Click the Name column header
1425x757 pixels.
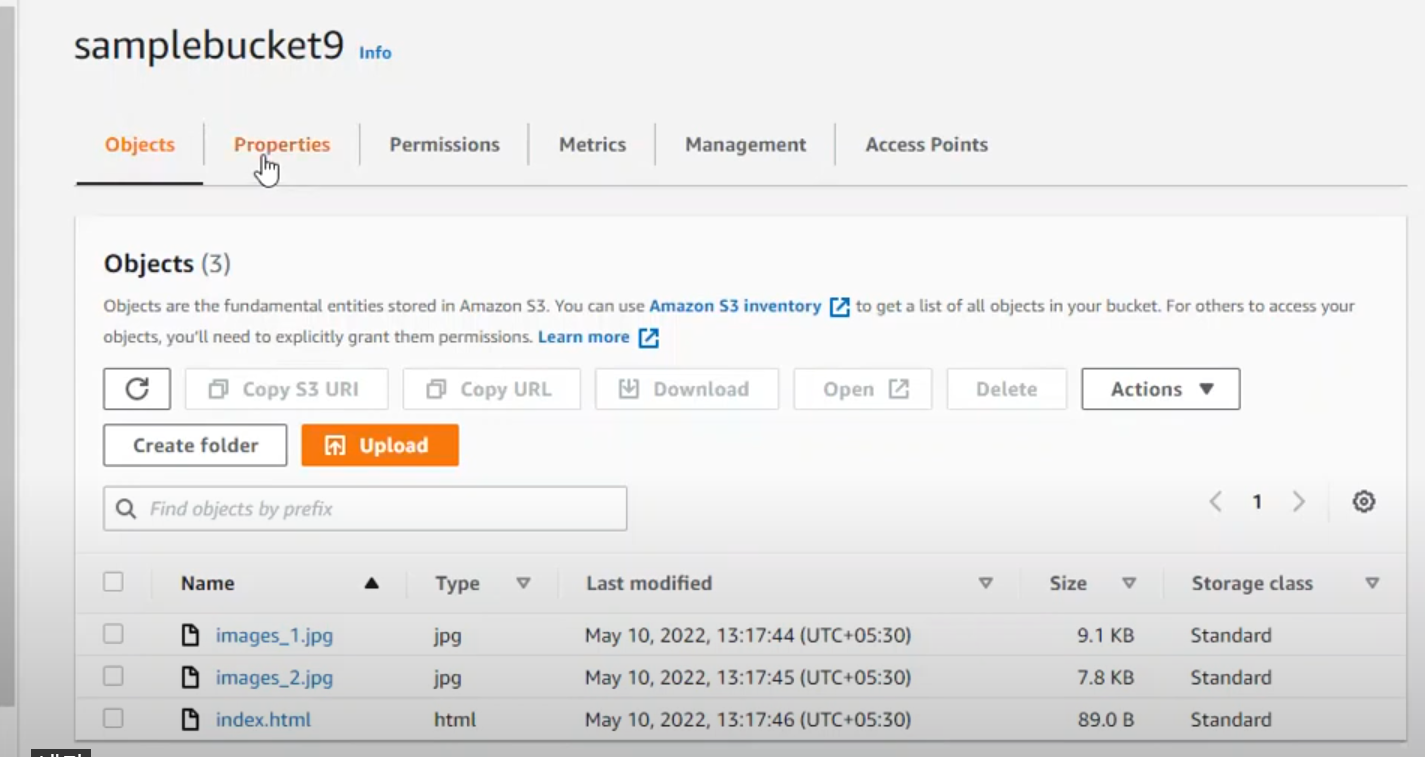coord(208,583)
